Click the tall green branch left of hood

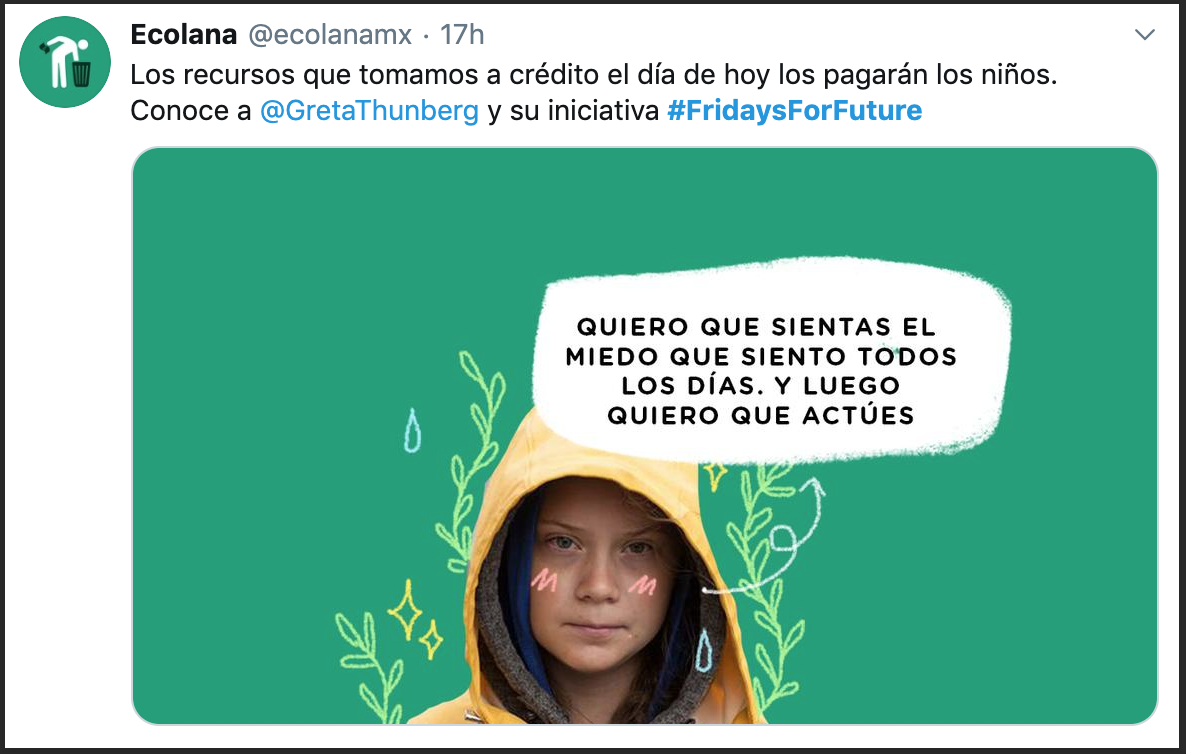click(470, 461)
